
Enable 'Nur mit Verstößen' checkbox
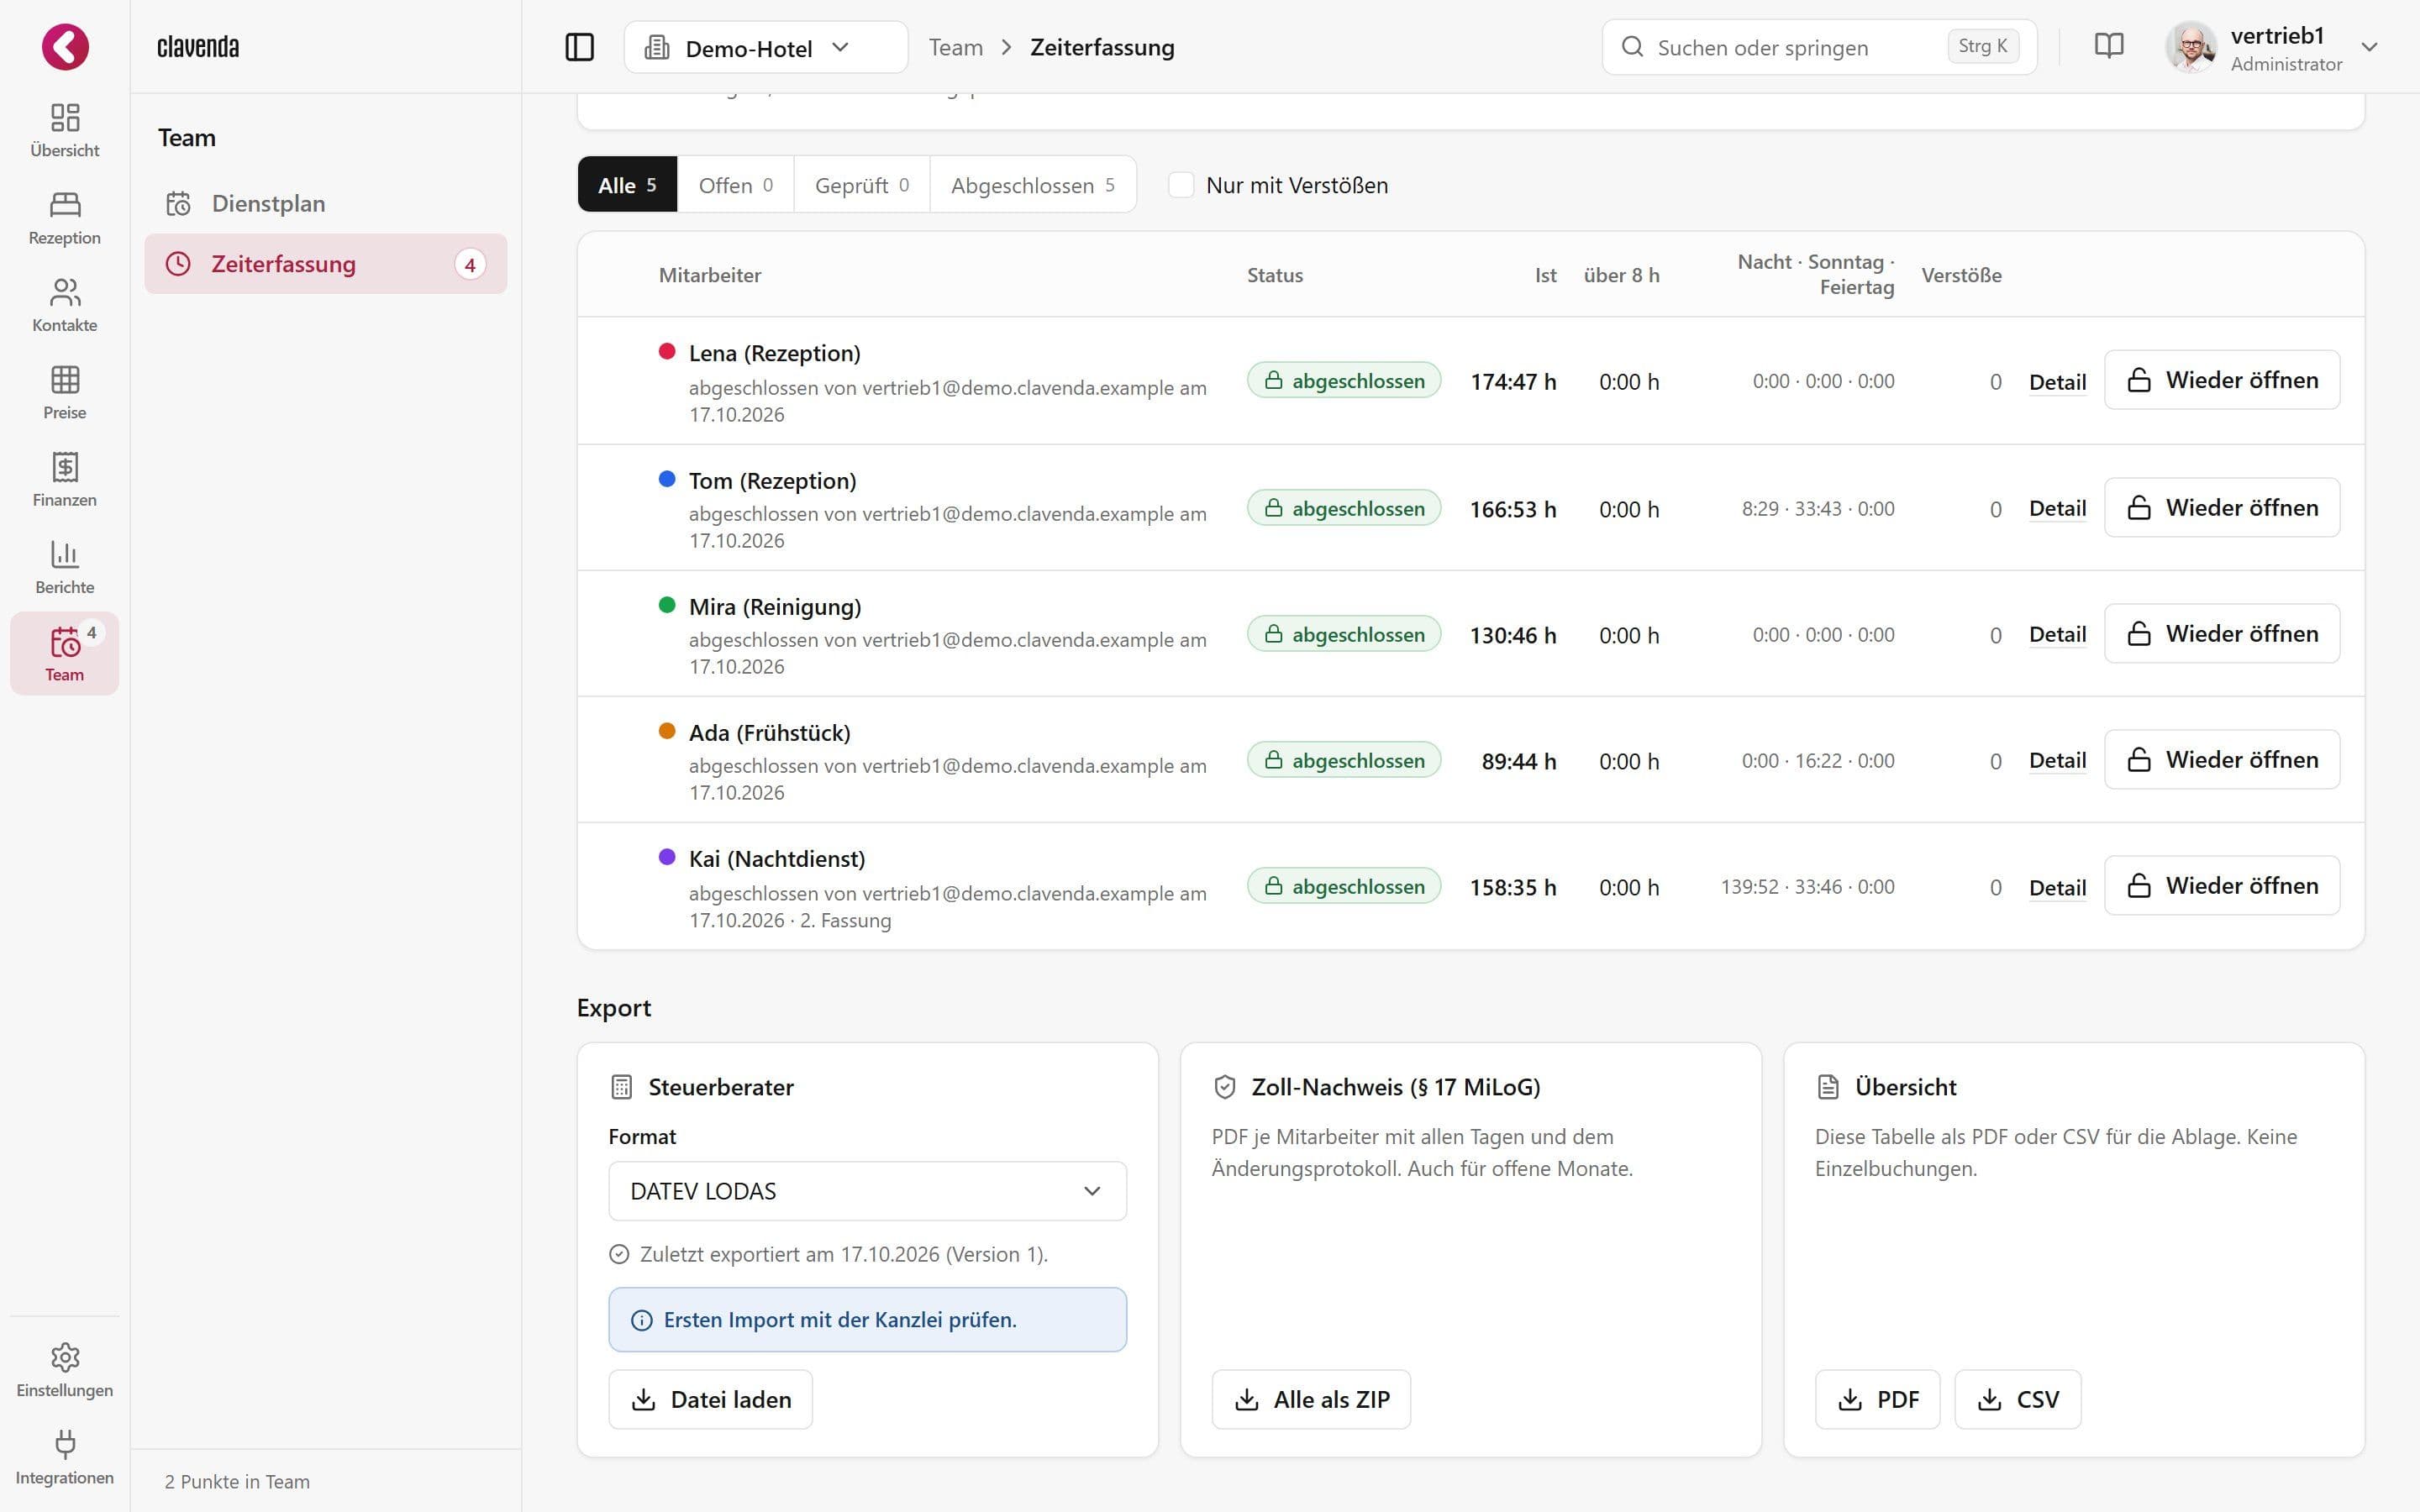[1181, 185]
